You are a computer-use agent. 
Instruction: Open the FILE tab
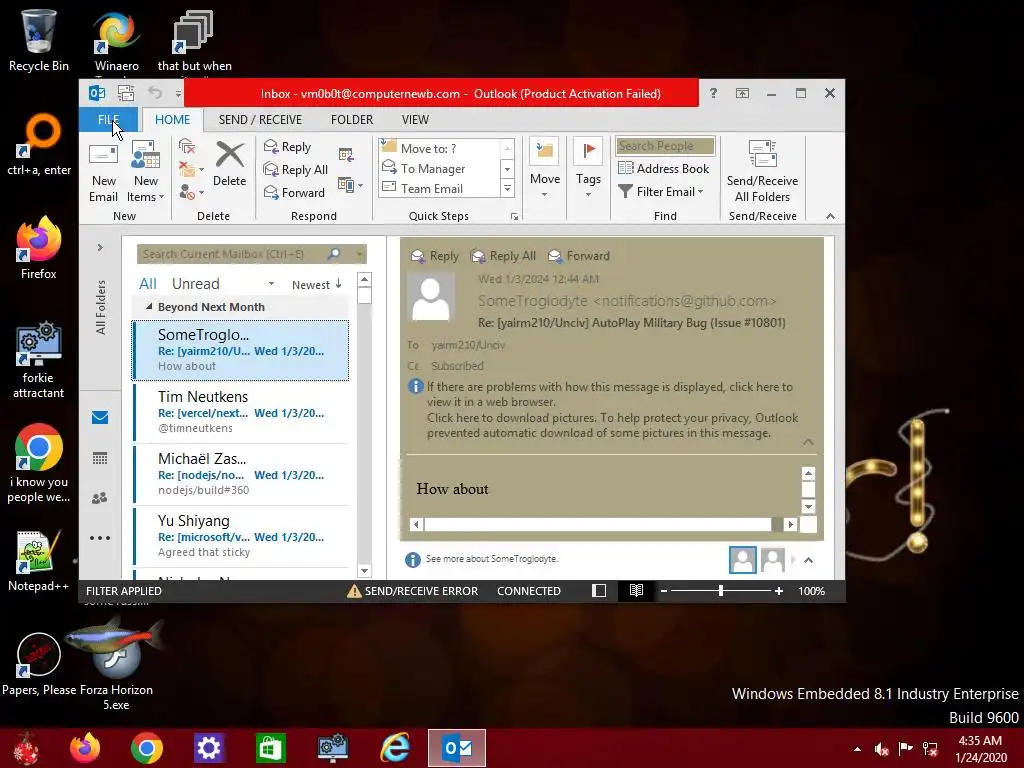[x=108, y=120]
